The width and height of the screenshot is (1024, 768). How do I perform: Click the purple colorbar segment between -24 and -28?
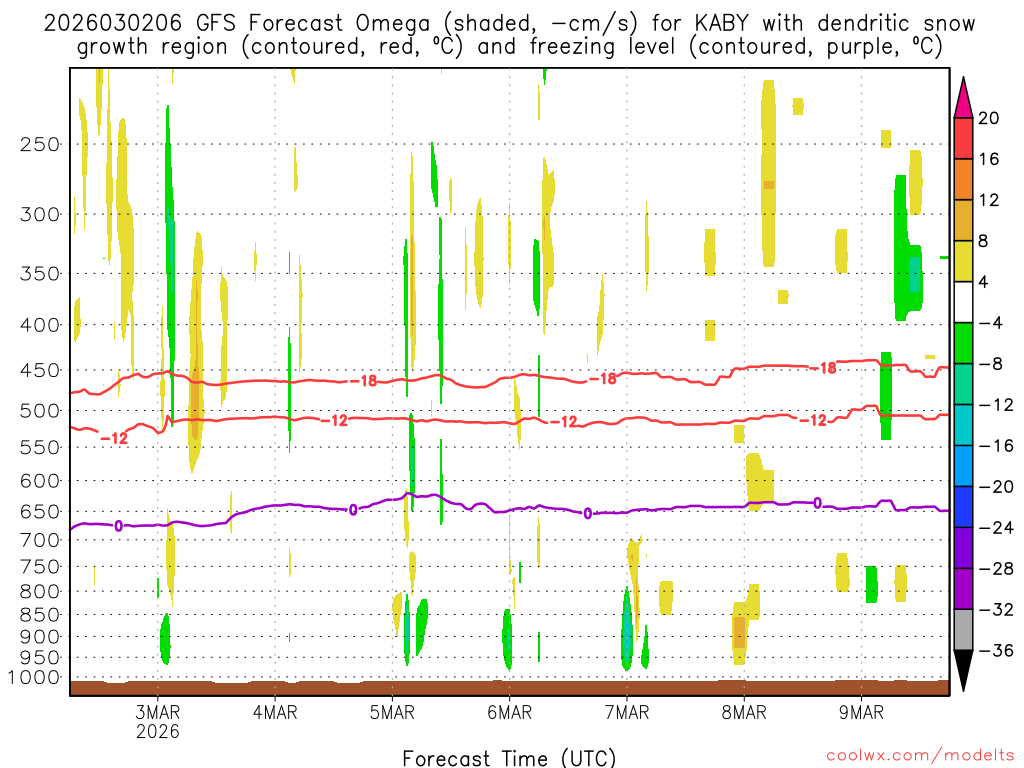pos(963,548)
